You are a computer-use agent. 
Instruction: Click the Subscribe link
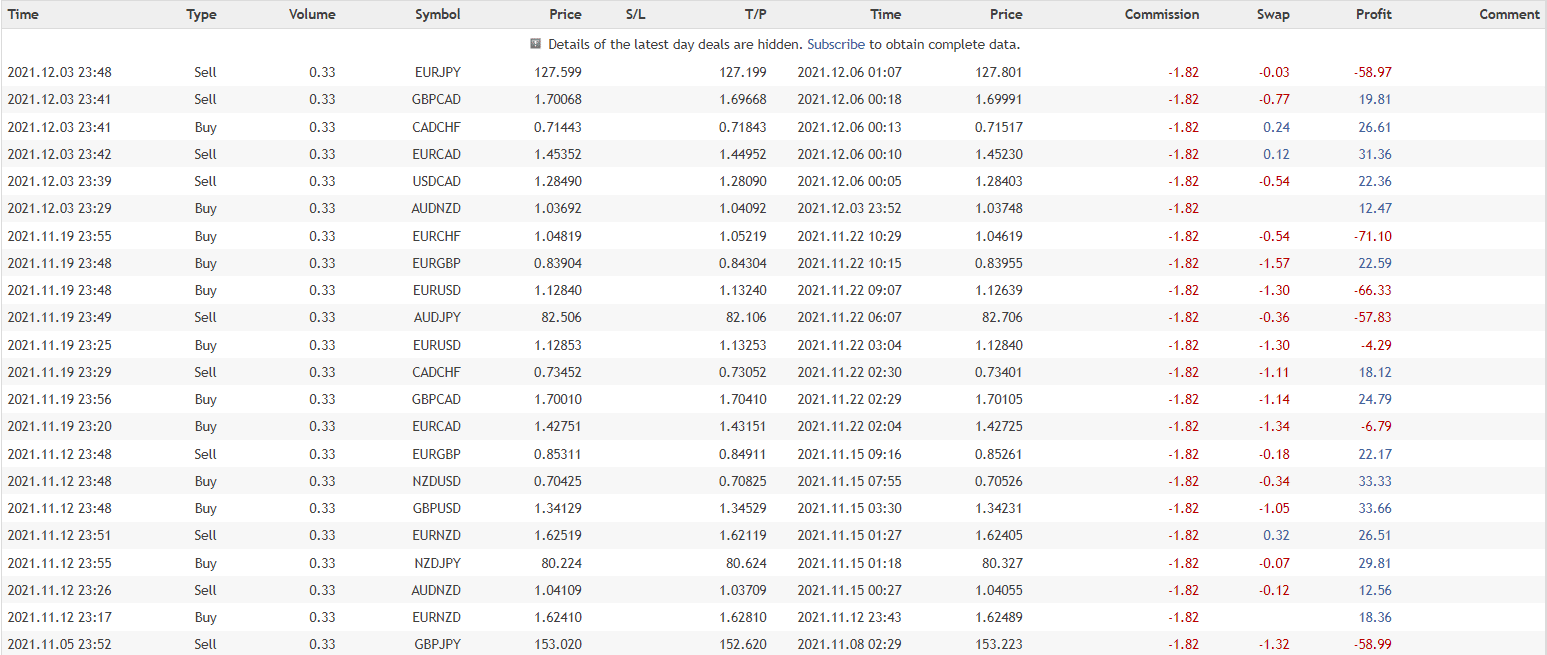pyautogui.click(x=835, y=44)
